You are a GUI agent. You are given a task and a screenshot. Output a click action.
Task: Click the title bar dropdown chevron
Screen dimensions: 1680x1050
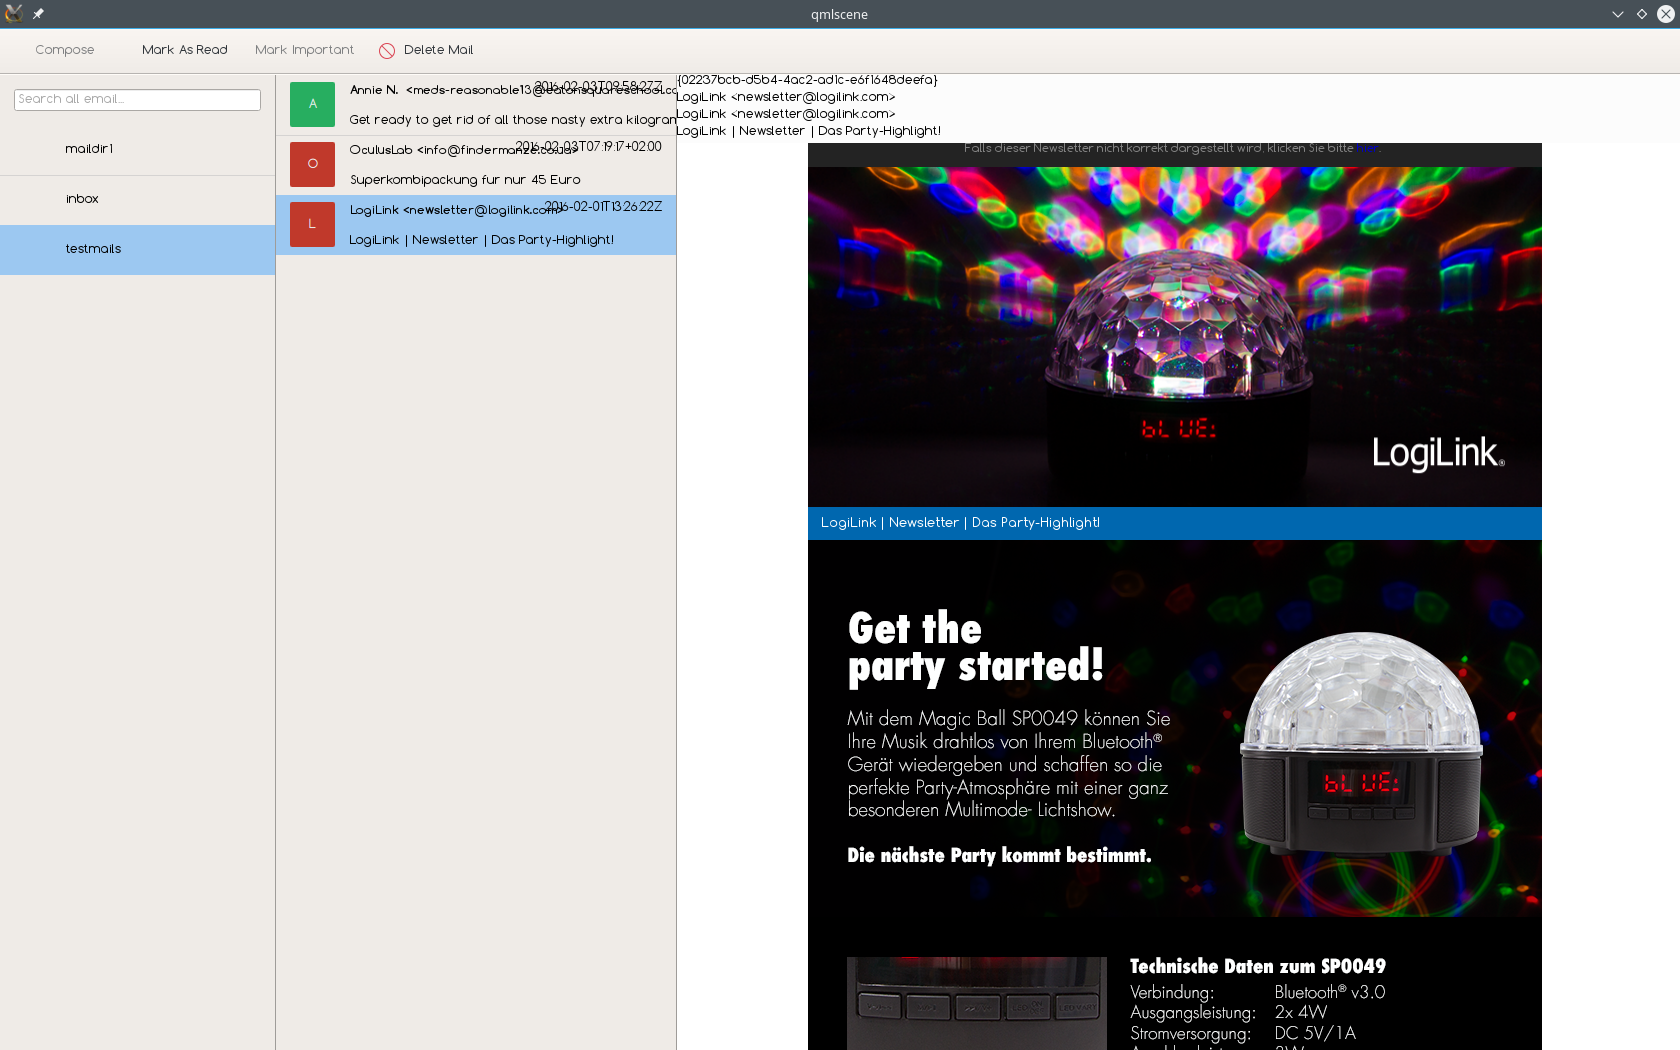pyautogui.click(x=1617, y=14)
